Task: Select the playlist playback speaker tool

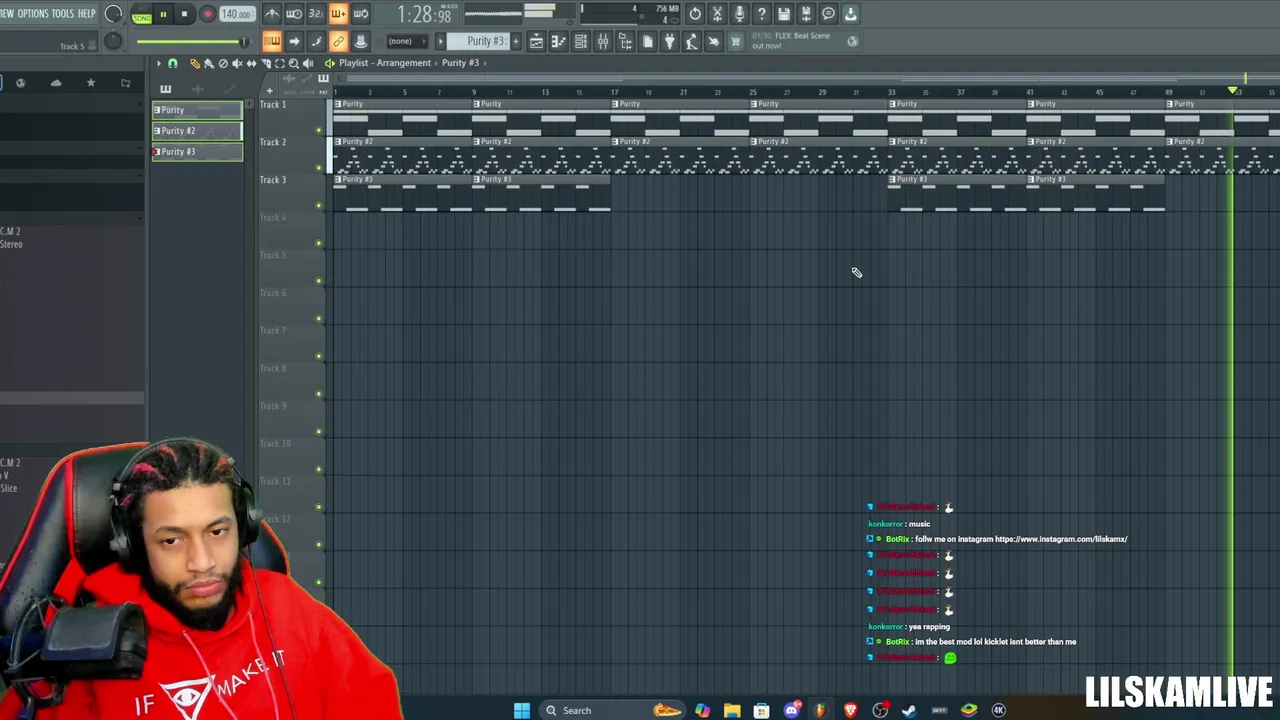Action: tap(308, 63)
